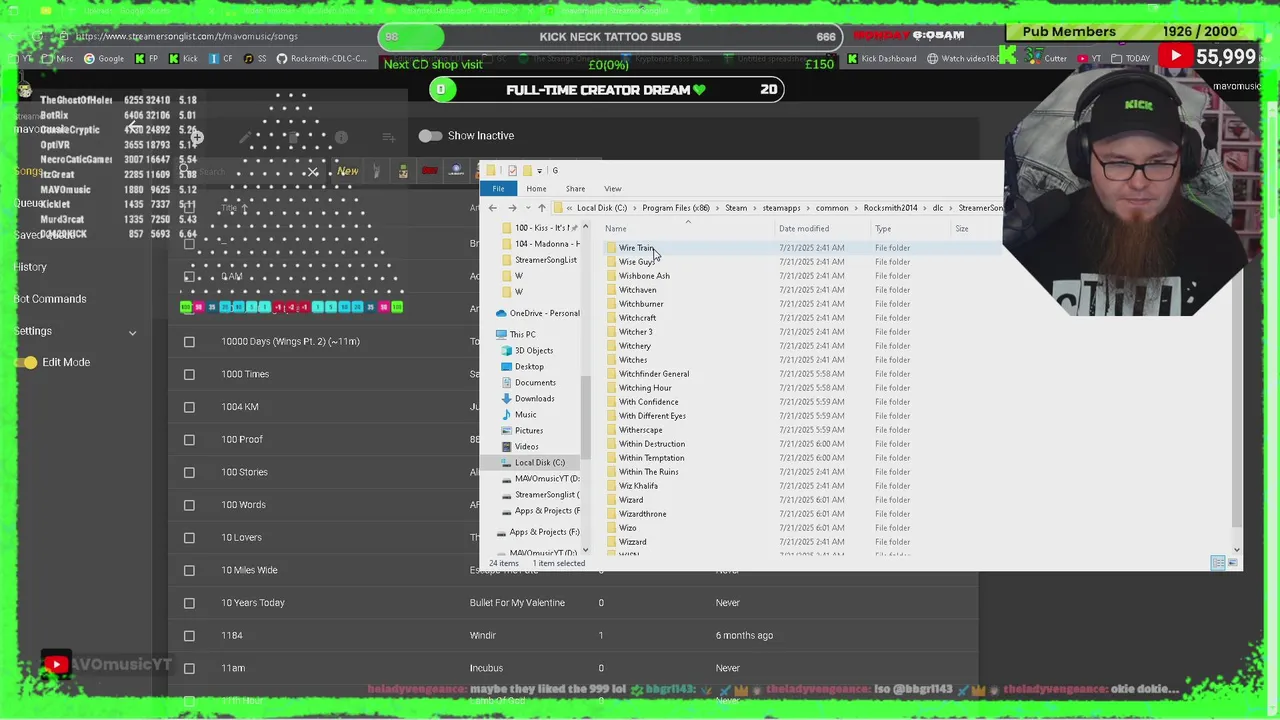Click Properties icon in Explorer title bar

[512, 171]
